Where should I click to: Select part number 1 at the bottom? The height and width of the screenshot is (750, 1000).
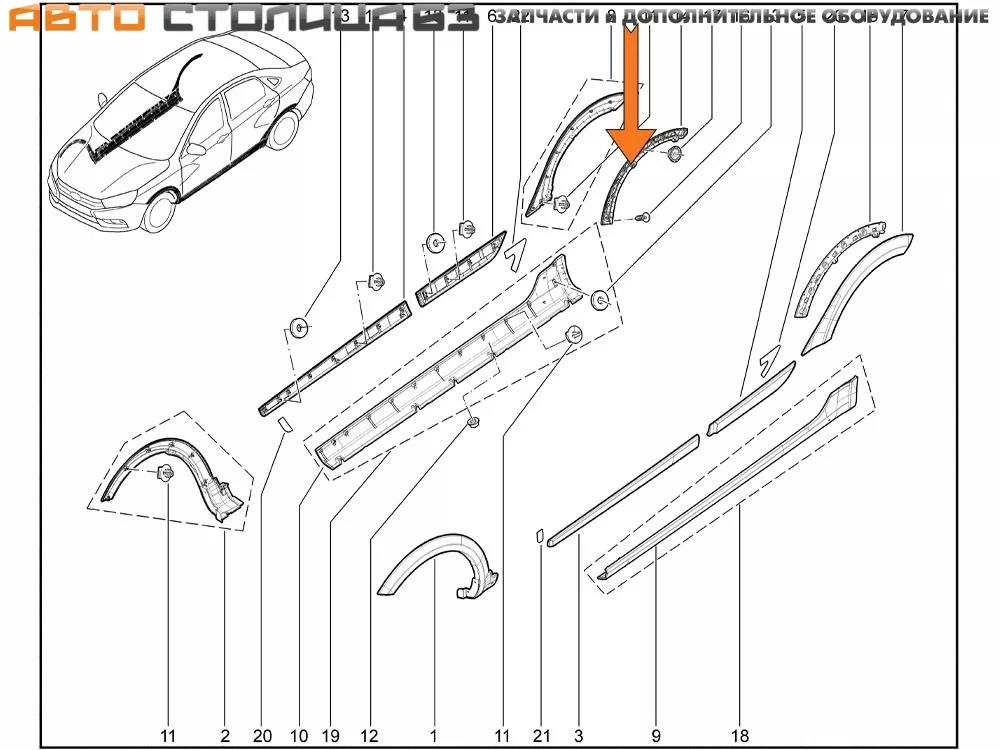click(x=434, y=736)
